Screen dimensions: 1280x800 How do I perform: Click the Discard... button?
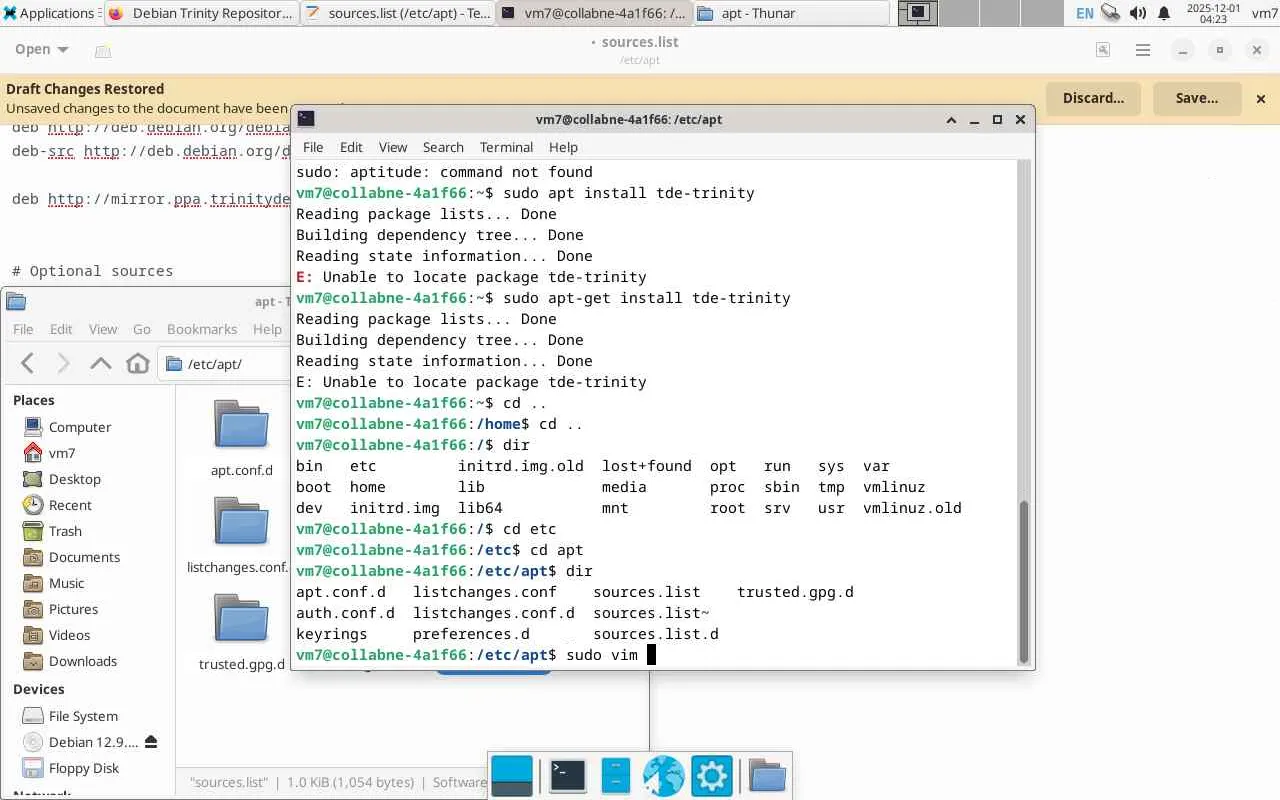coord(1094,98)
